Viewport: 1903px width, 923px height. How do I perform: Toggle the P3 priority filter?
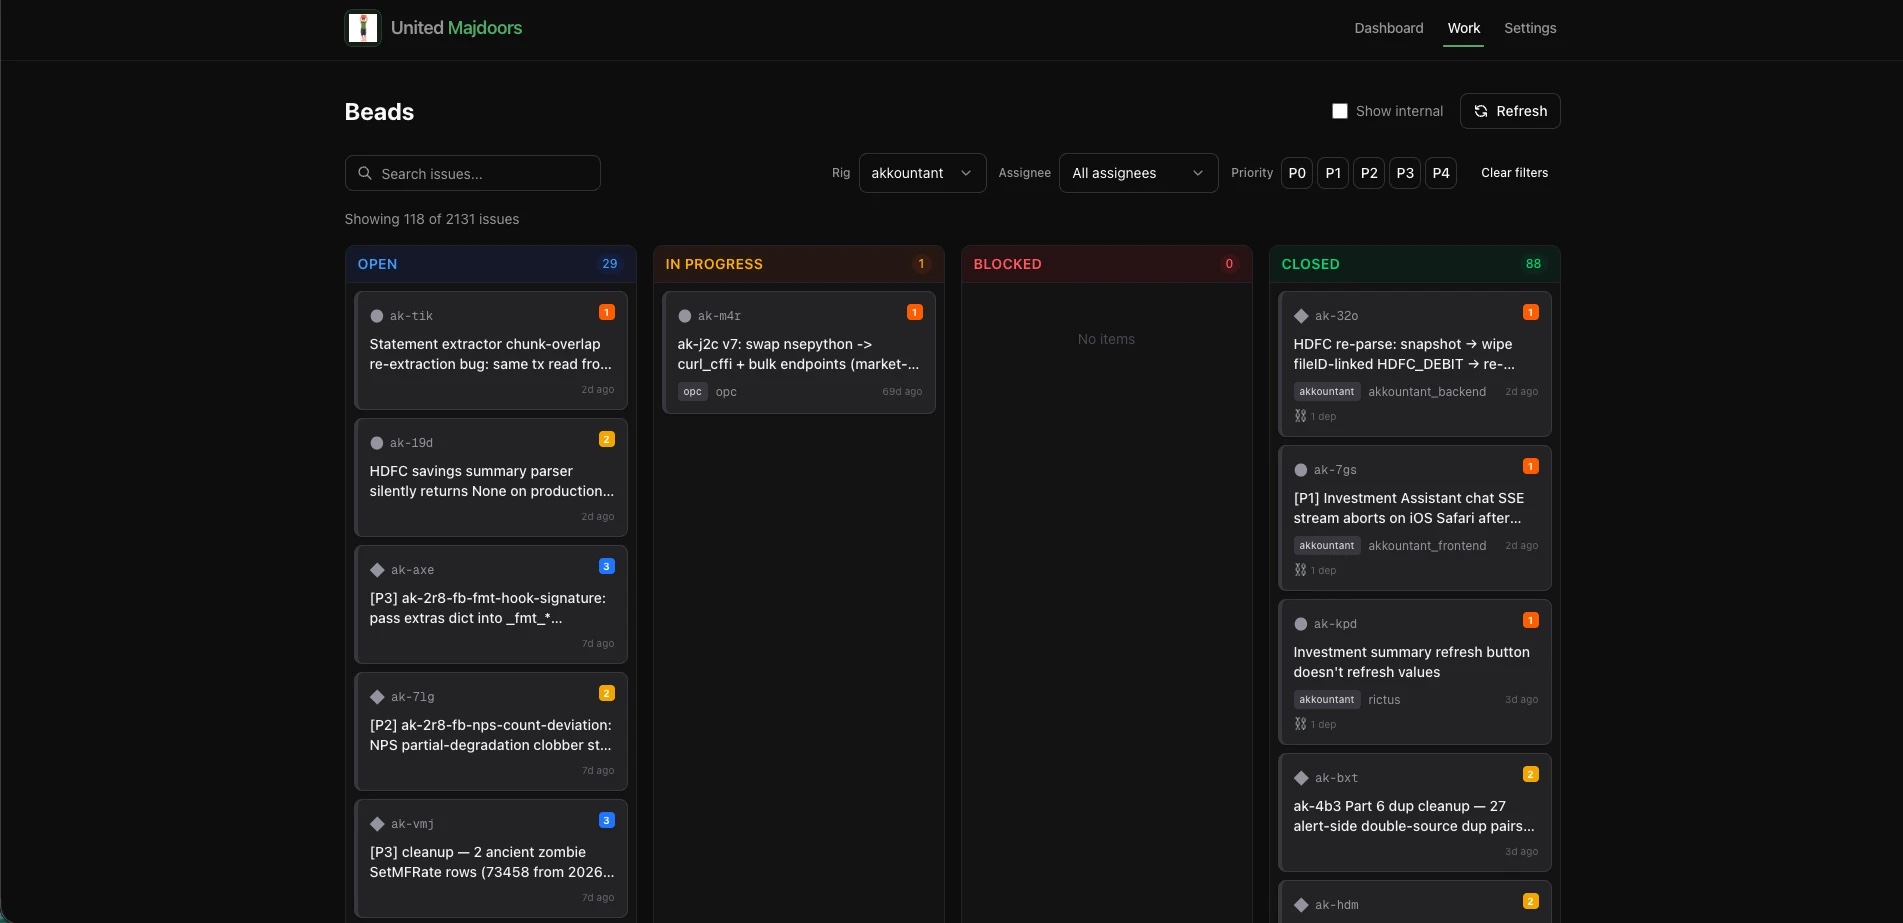(x=1405, y=173)
